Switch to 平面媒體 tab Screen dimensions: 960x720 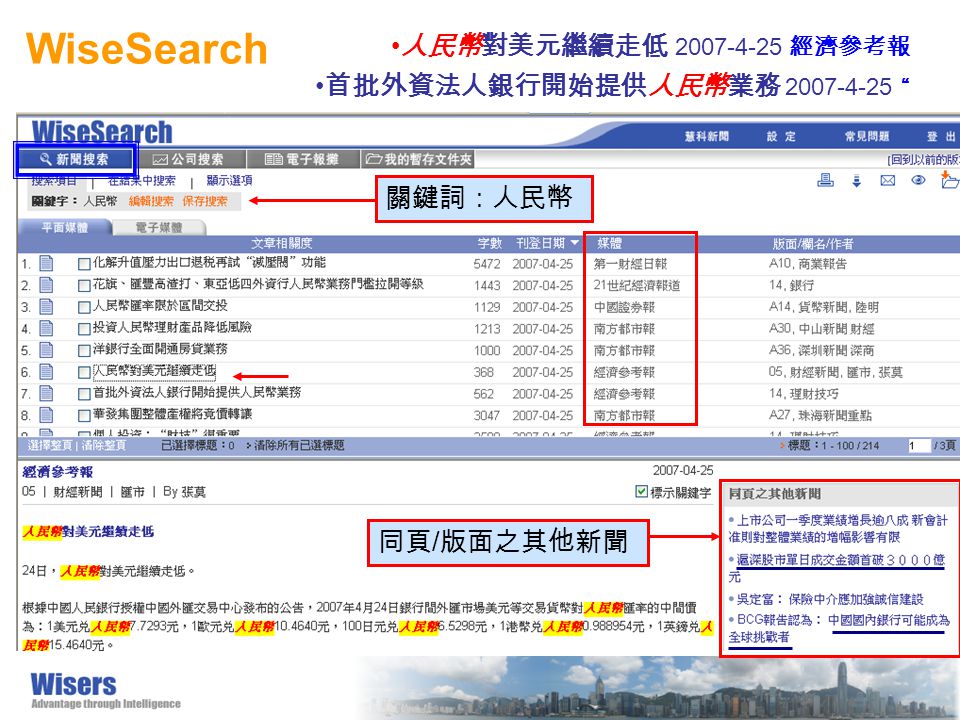pos(65,228)
